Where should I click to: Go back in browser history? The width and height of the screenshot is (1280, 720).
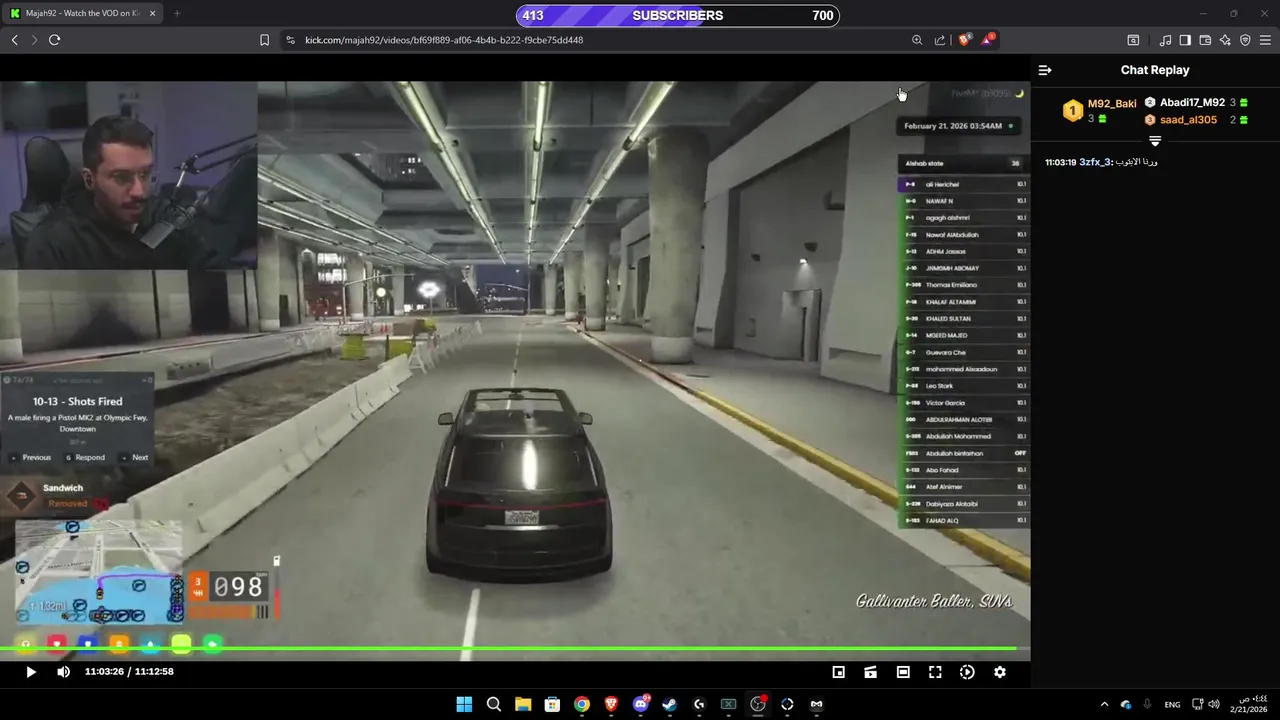14,40
